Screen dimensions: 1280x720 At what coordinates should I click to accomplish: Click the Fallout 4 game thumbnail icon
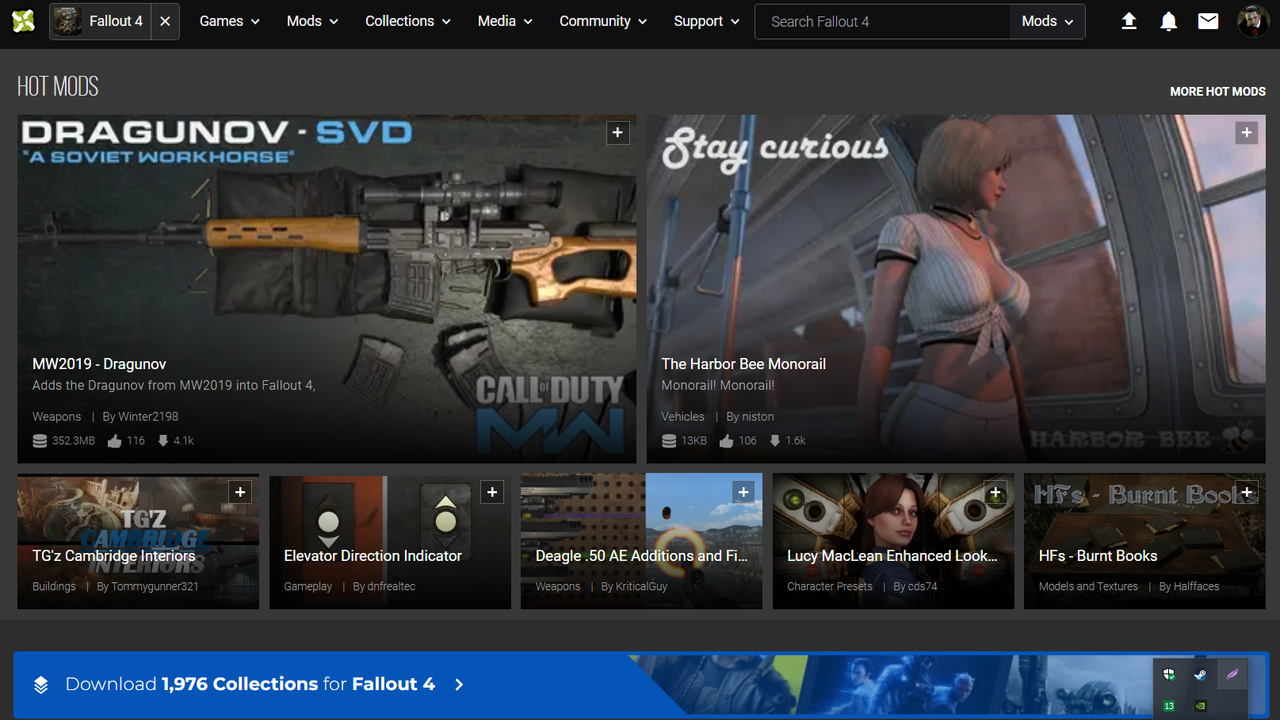click(x=68, y=20)
